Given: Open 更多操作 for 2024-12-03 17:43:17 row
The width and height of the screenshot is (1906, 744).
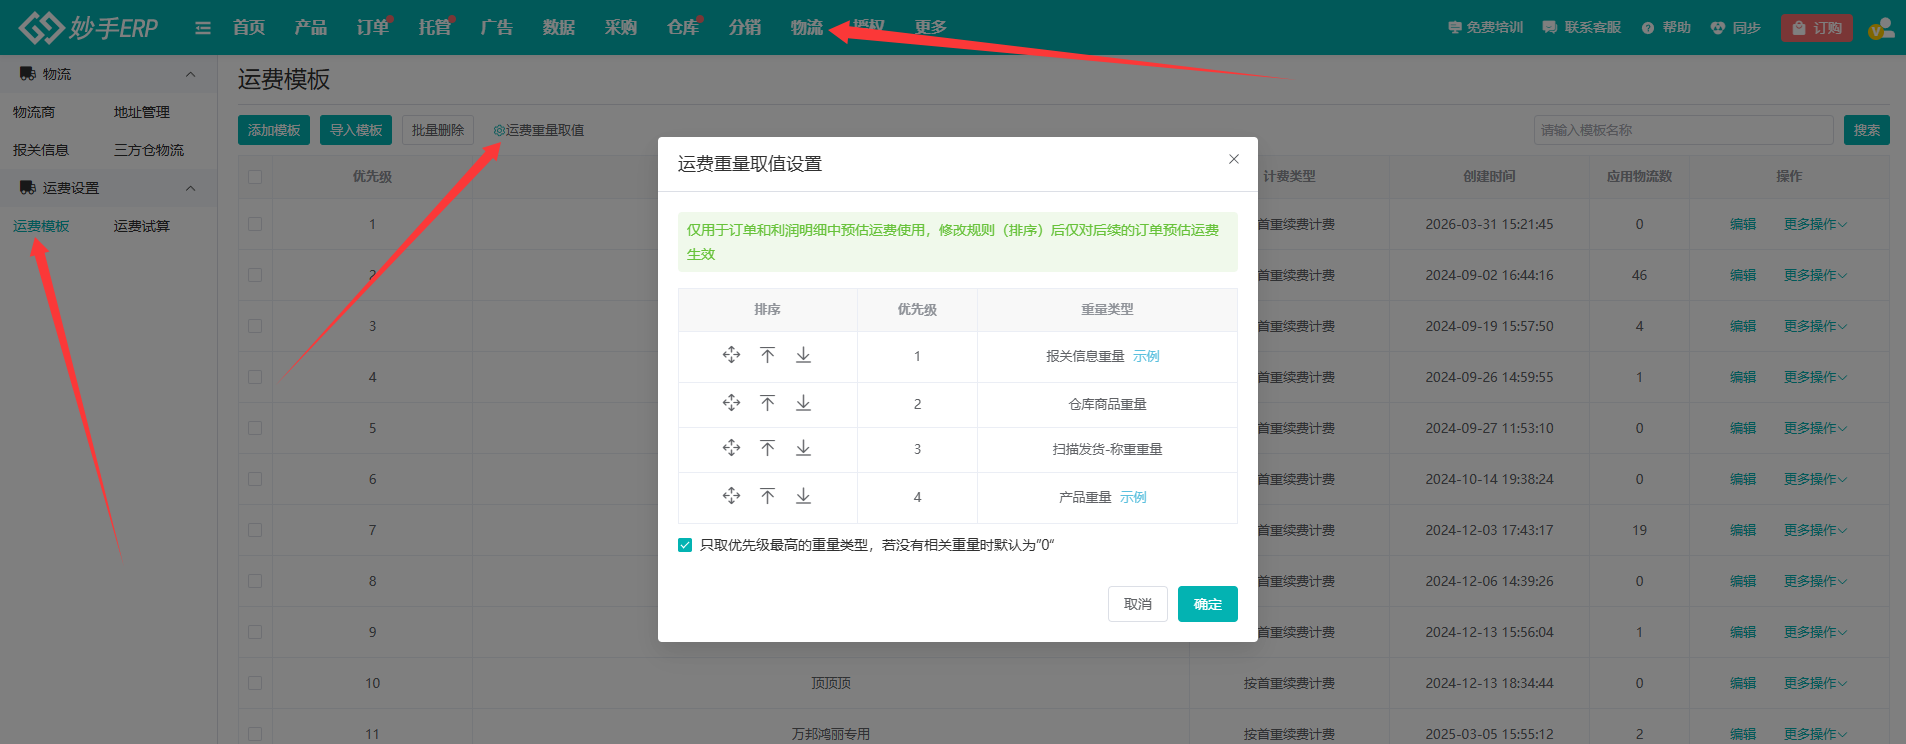Looking at the screenshot, I should coord(1815,530).
